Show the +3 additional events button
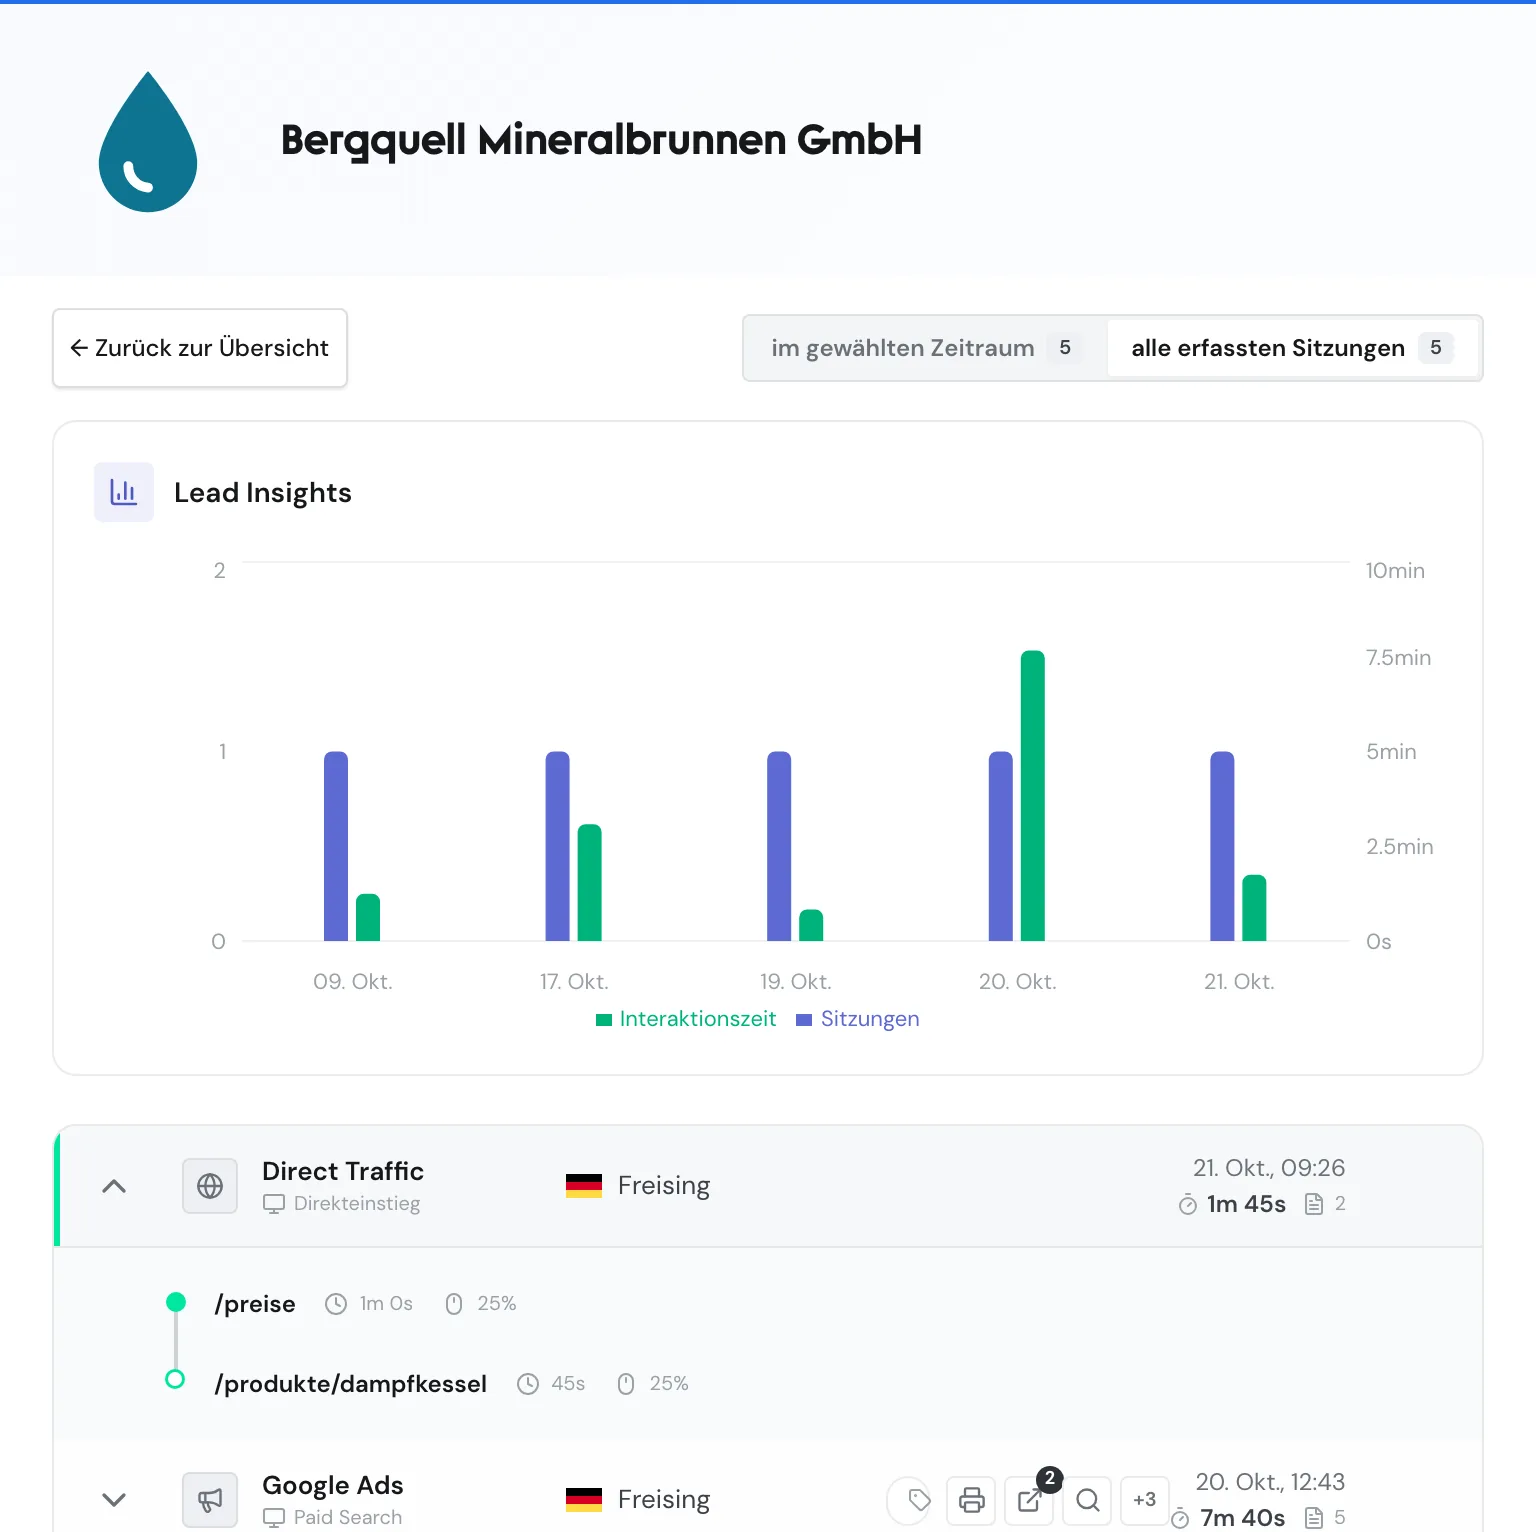 [1145, 1500]
